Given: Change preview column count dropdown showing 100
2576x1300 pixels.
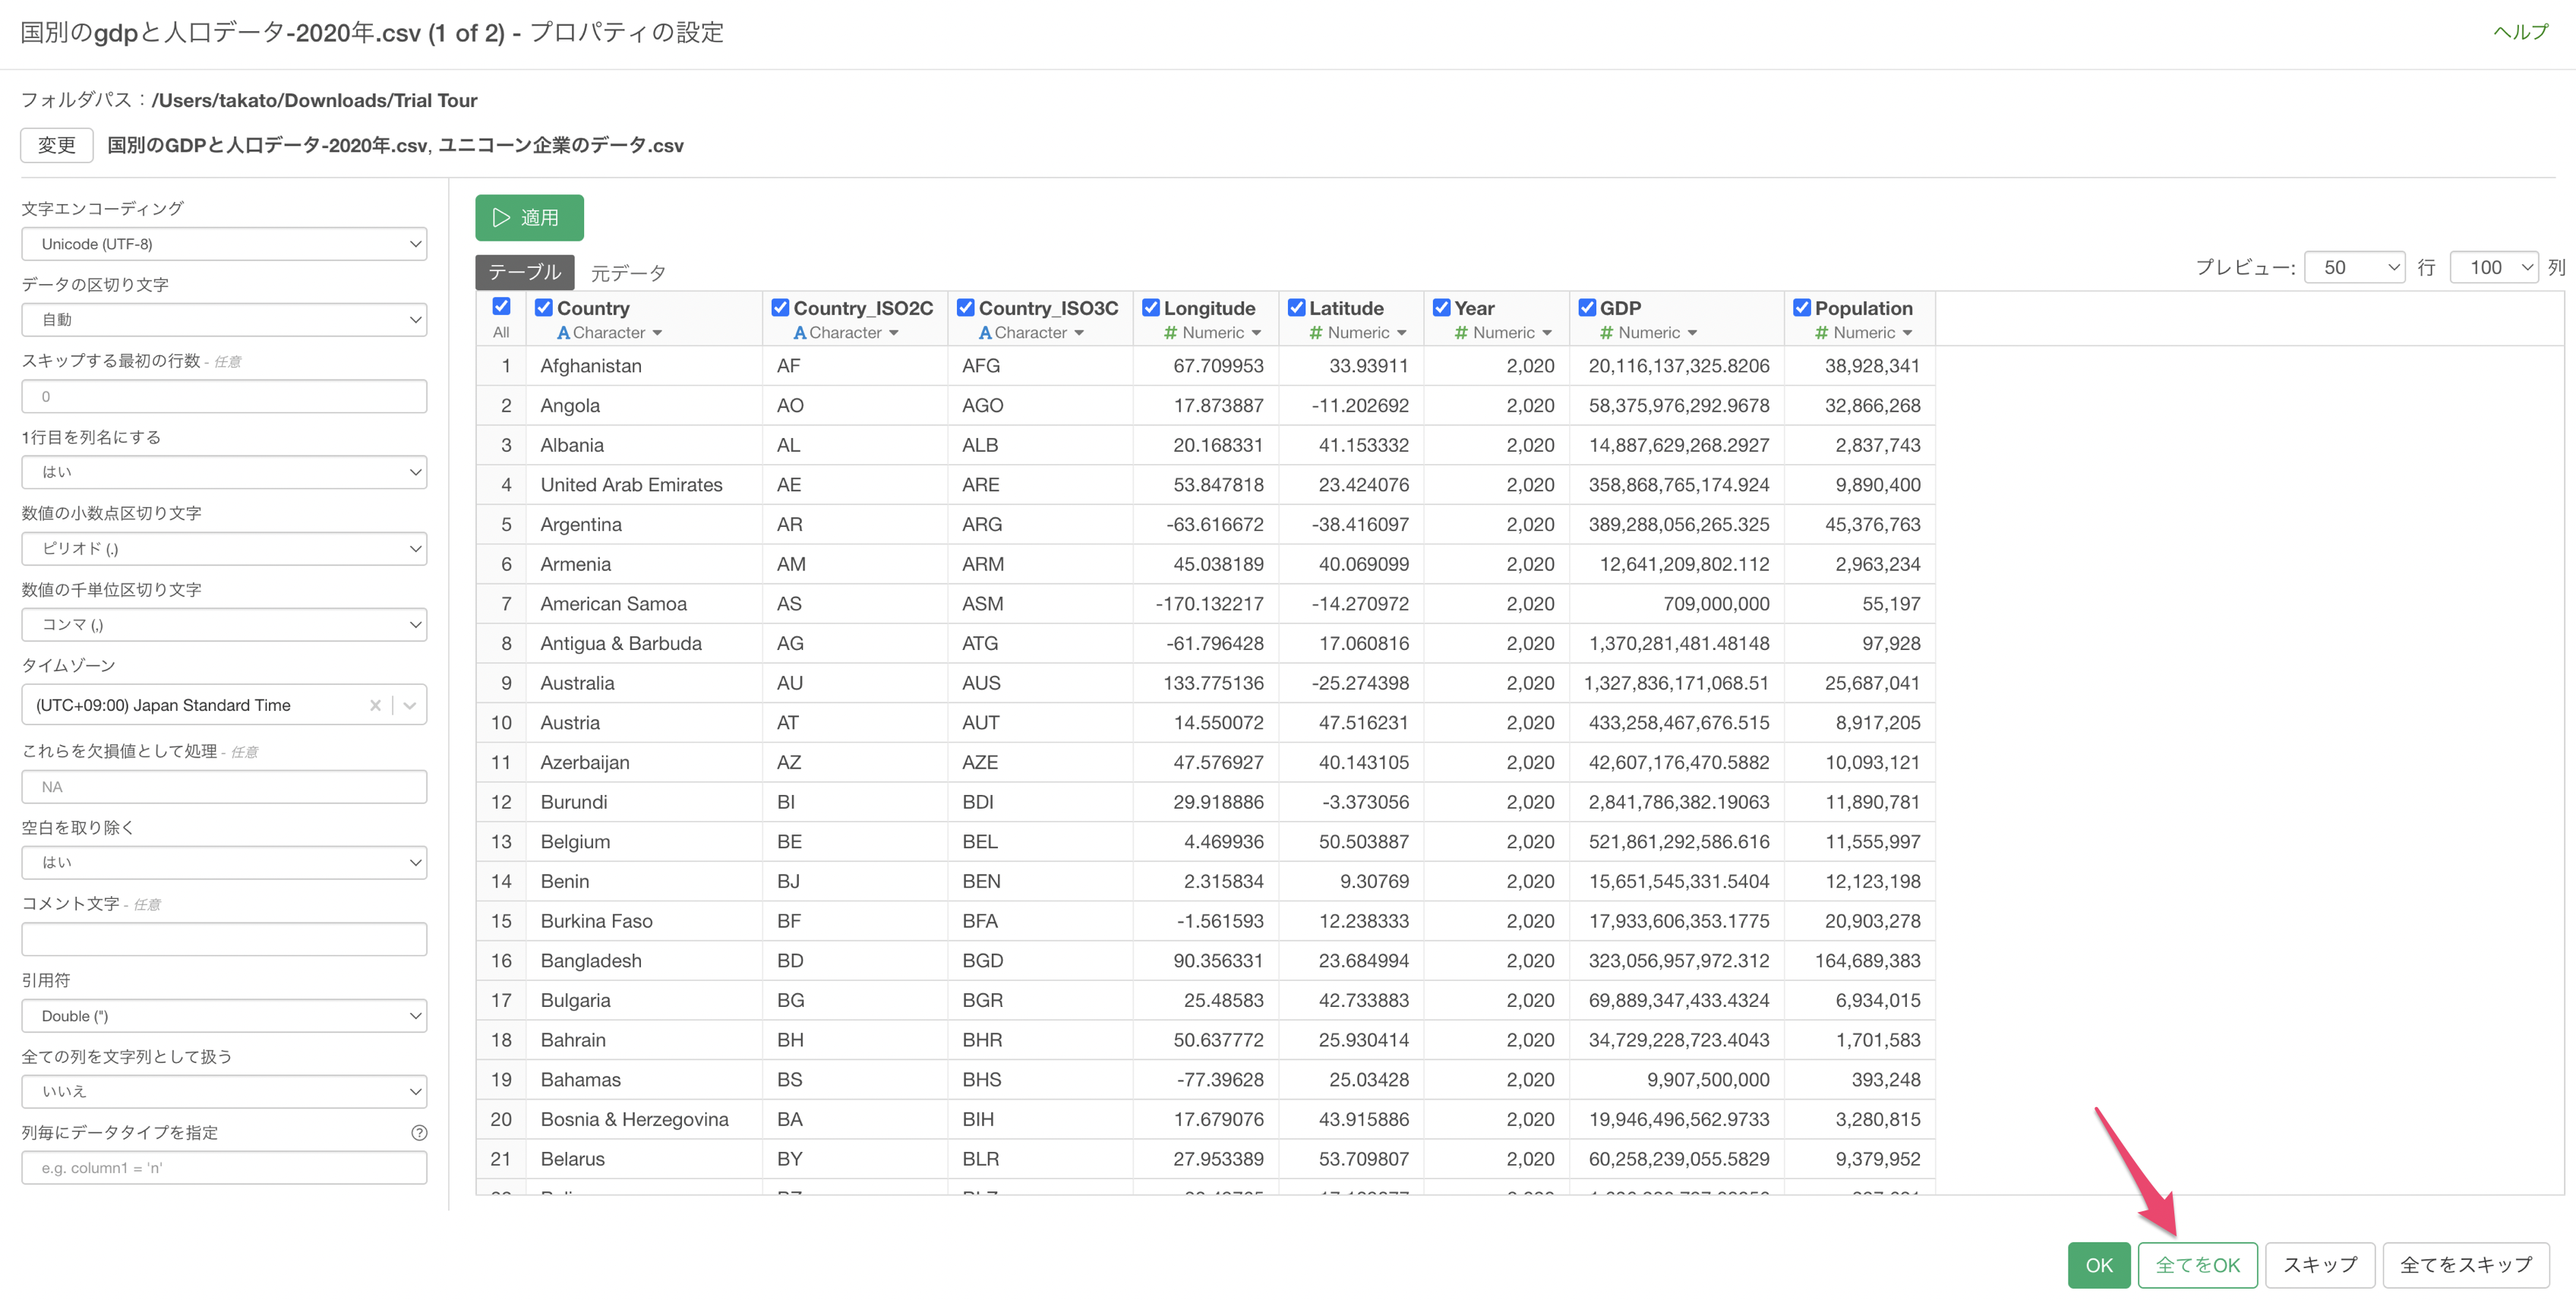Looking at the screenshot, I should pyautogui.click(x=2493, y=267).
